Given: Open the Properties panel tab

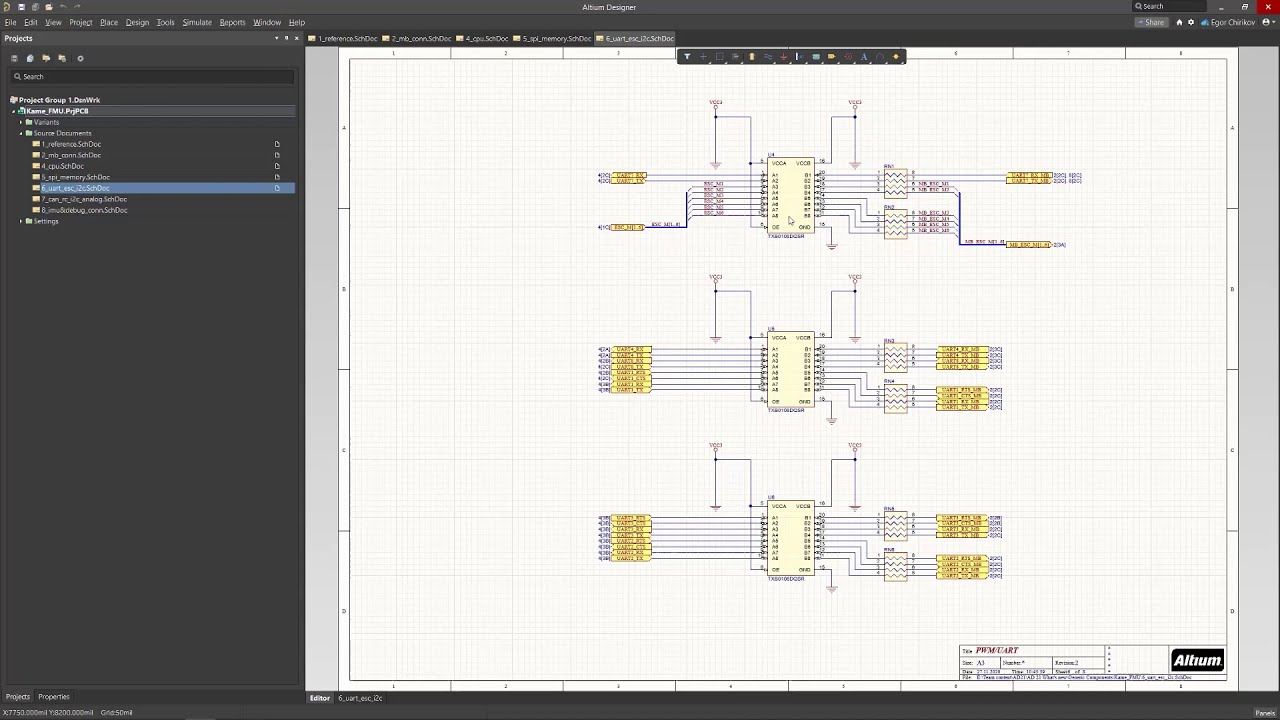Looking at the screenshot, I should coord(53,696).
